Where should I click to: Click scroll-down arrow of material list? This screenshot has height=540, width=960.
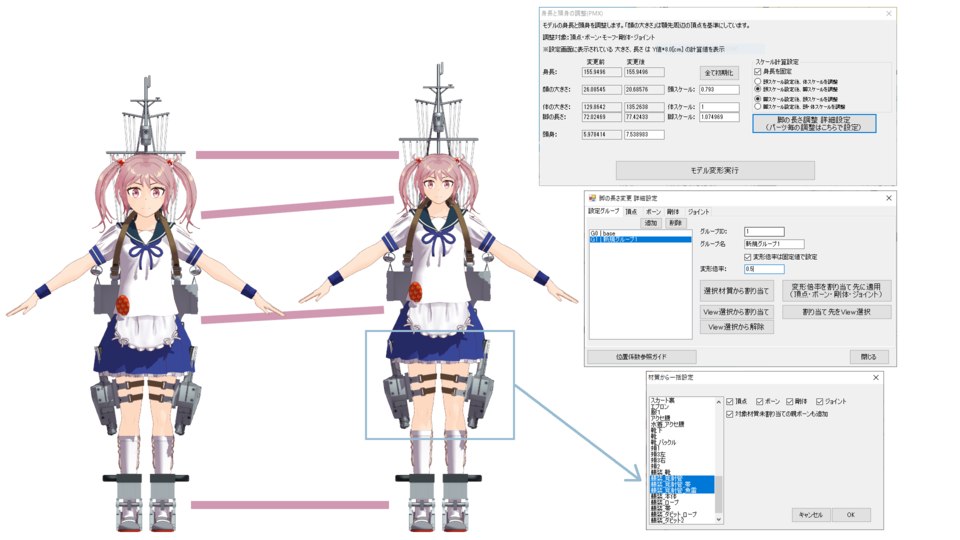tap(719, 519)
